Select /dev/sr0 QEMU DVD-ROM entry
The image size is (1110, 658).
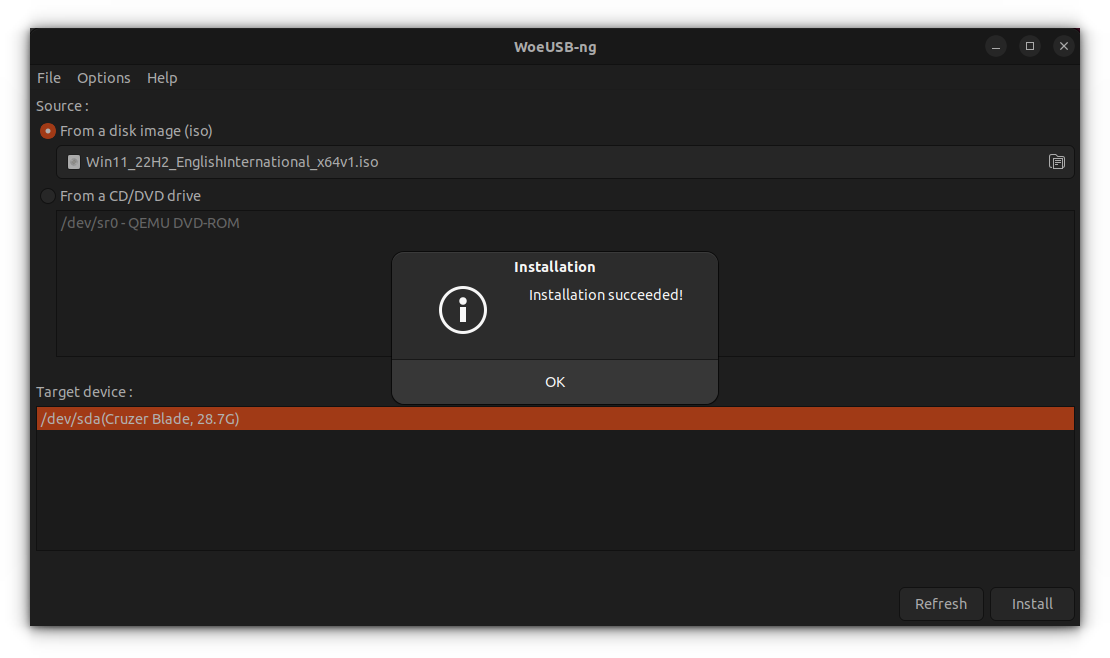click(150, 223)
